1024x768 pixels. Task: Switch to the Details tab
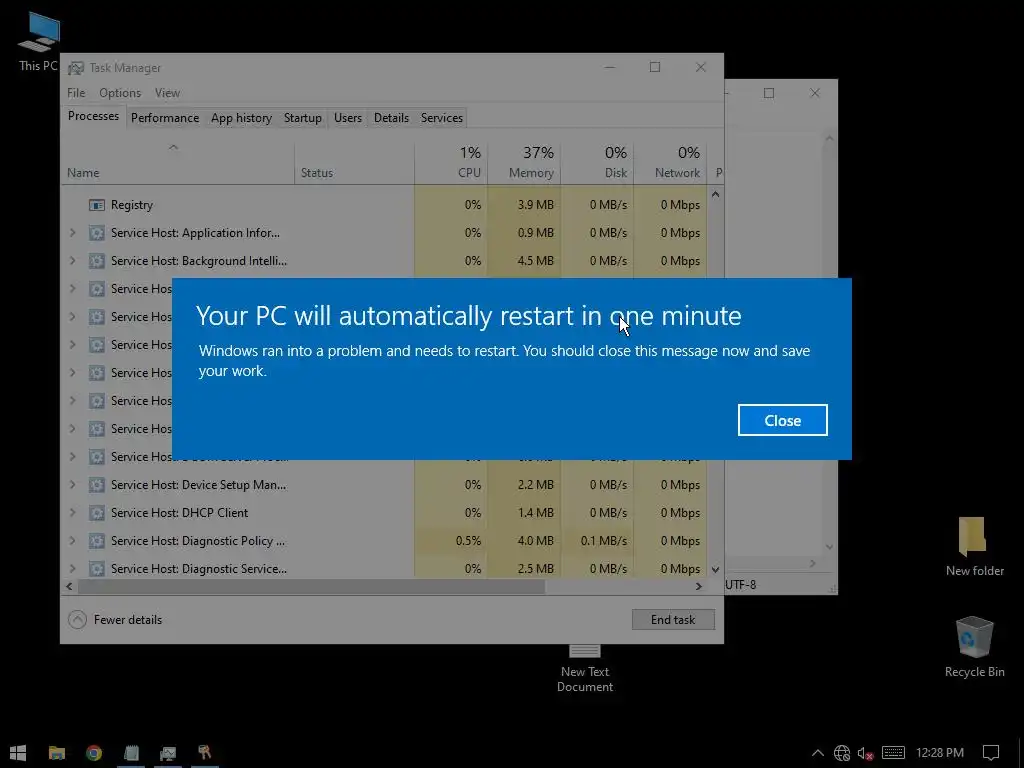point(391,118)
